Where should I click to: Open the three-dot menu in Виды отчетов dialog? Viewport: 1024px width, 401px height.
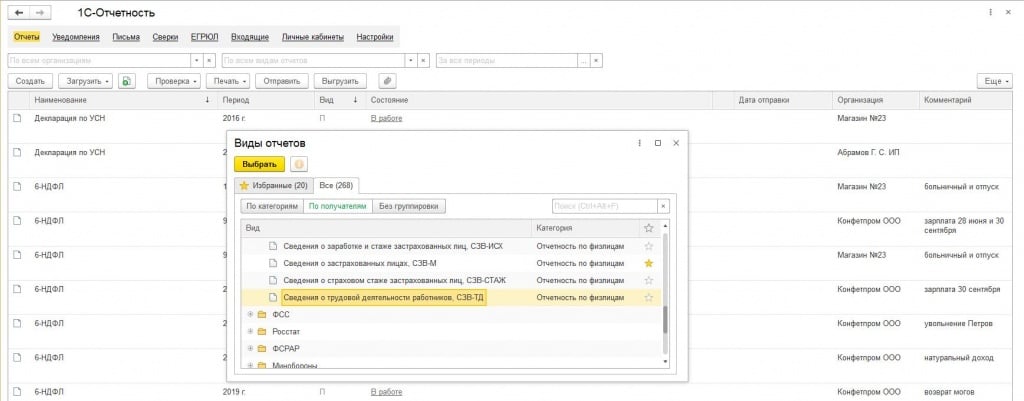(x=639, y=143)
